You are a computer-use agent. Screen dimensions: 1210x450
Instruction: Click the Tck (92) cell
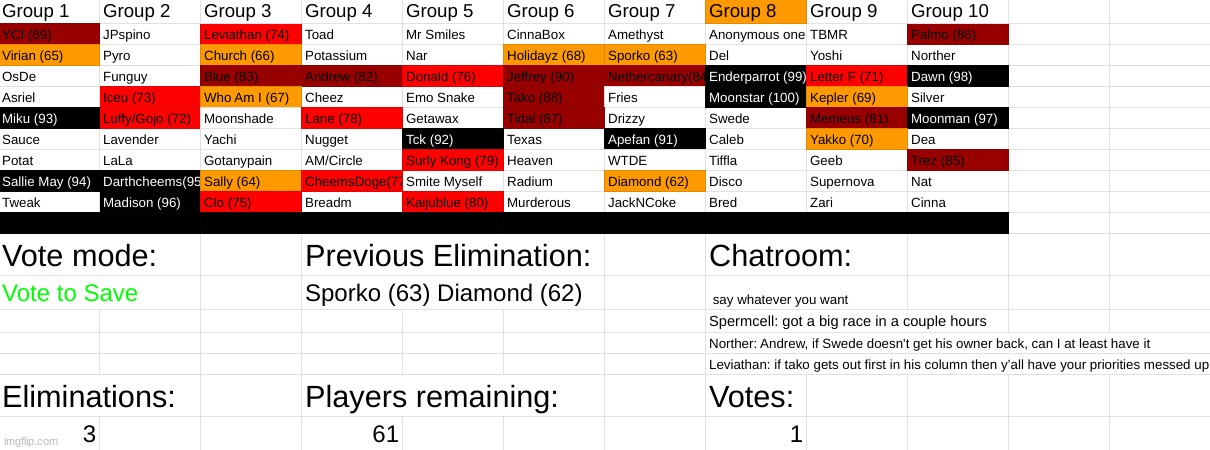click(x=453, y=140)
